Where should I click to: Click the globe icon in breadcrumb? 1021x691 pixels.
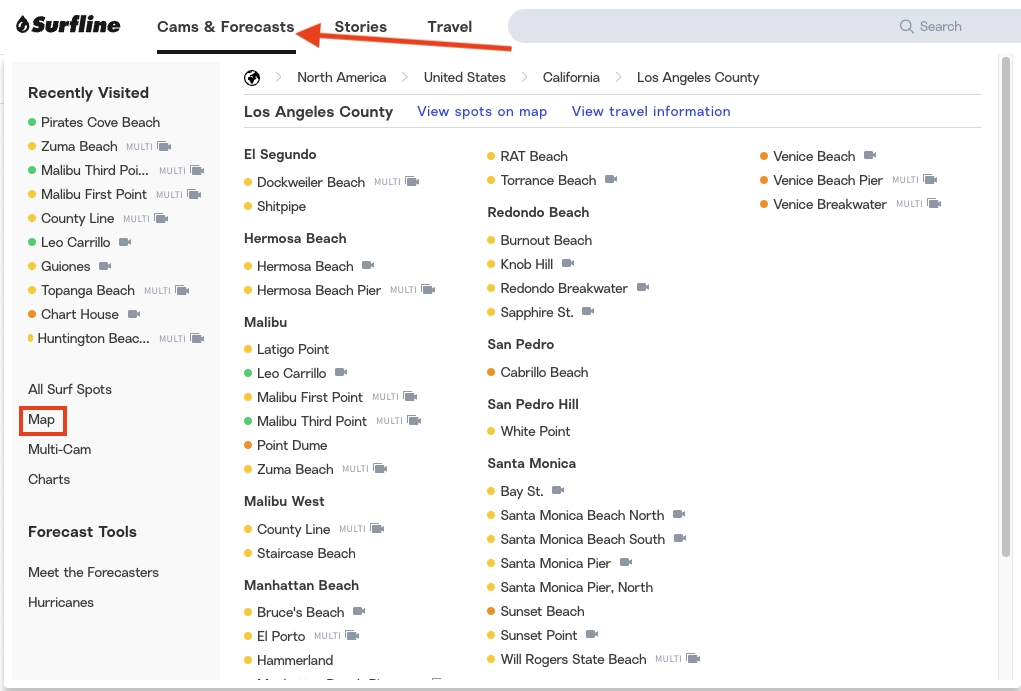252,78
